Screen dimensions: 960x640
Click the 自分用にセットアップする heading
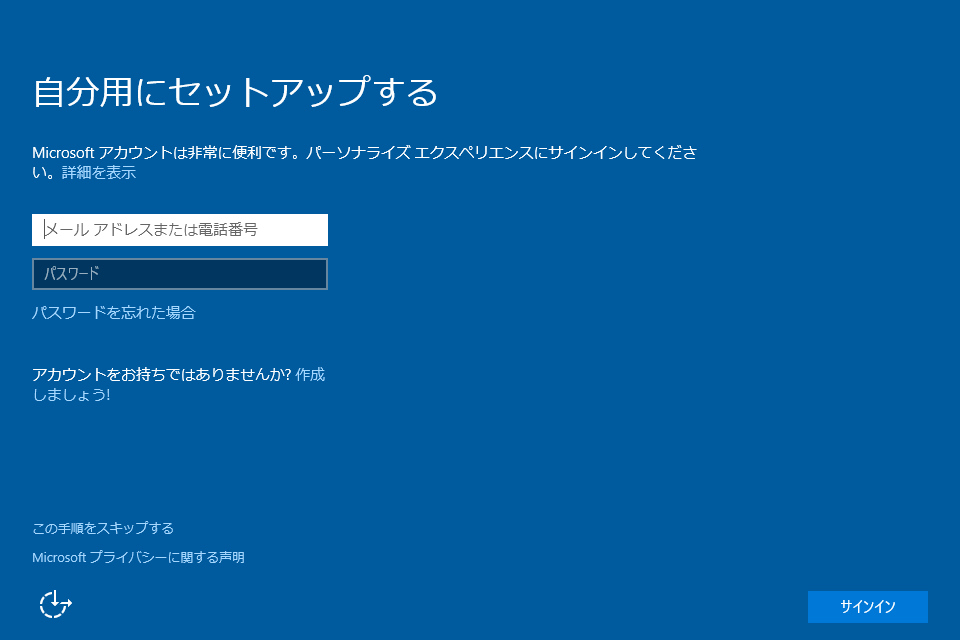[x=235, y=92]
